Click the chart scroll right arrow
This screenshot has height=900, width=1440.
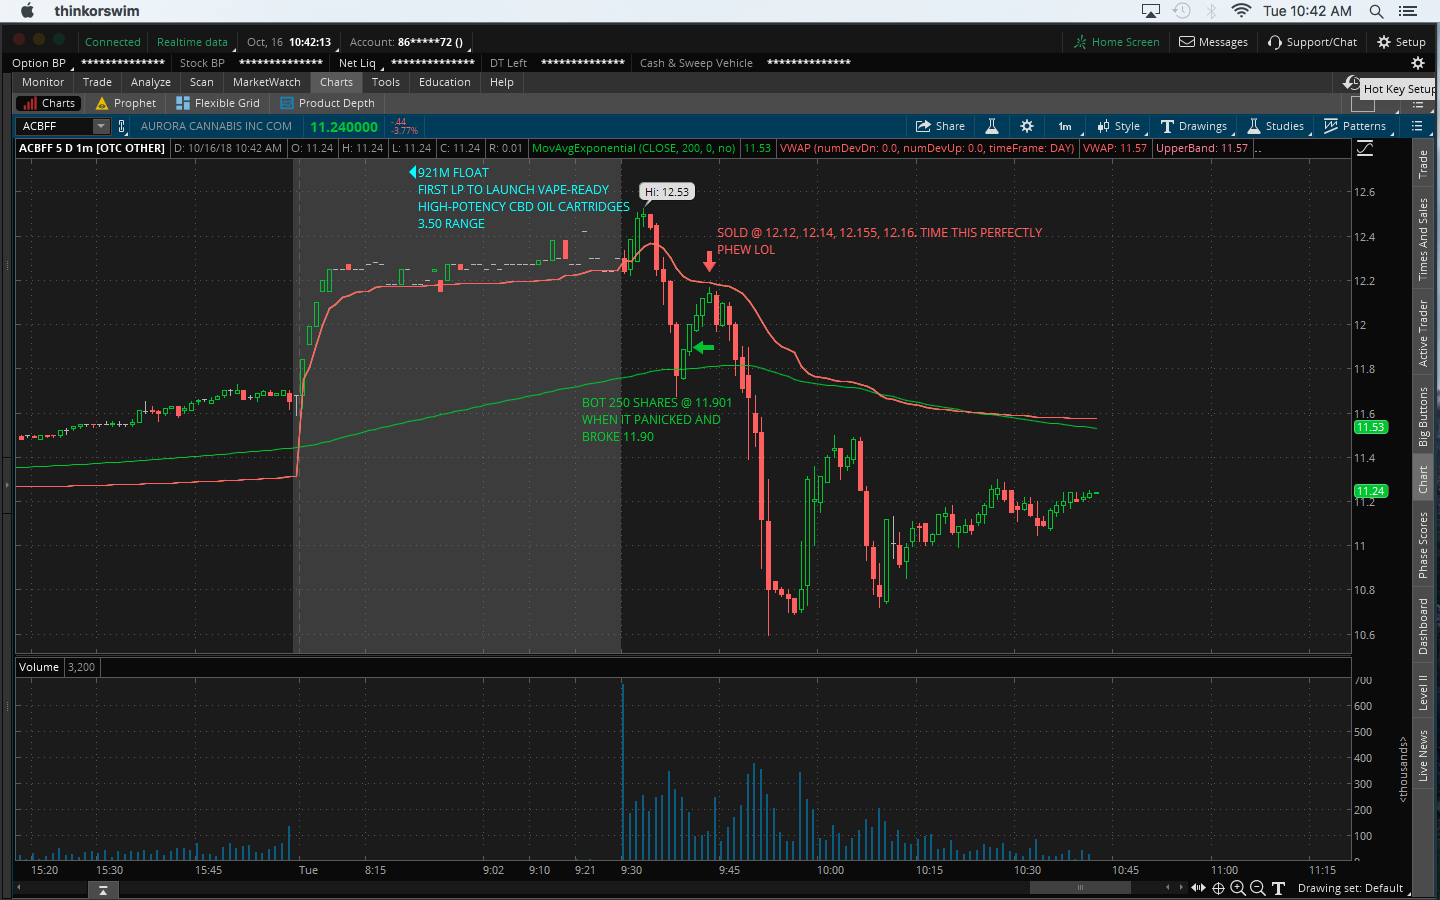tap(1181, 887)
